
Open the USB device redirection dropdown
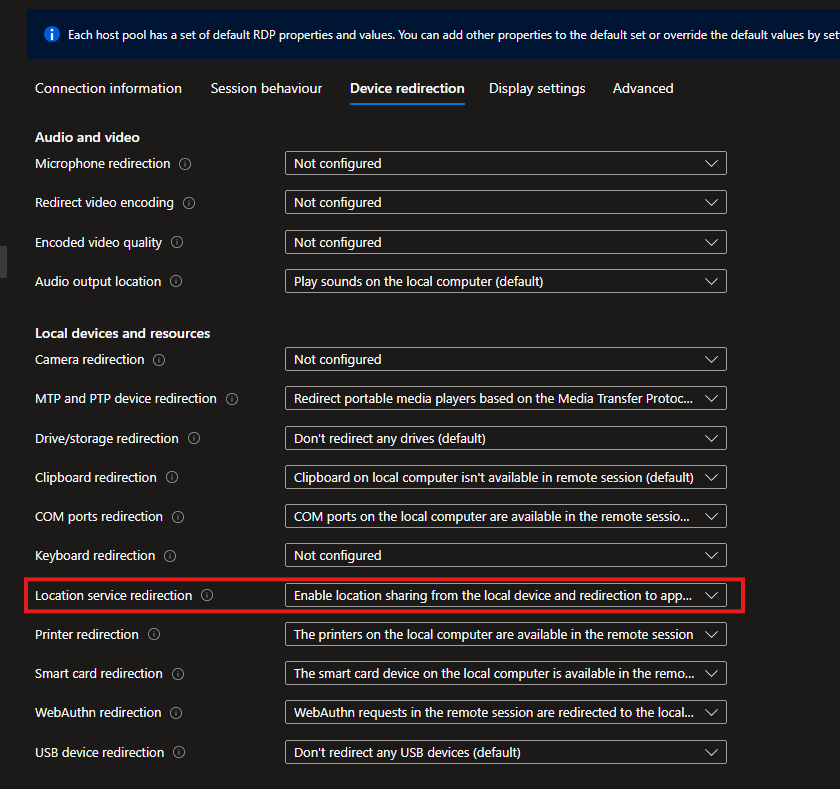coord(505,752)
